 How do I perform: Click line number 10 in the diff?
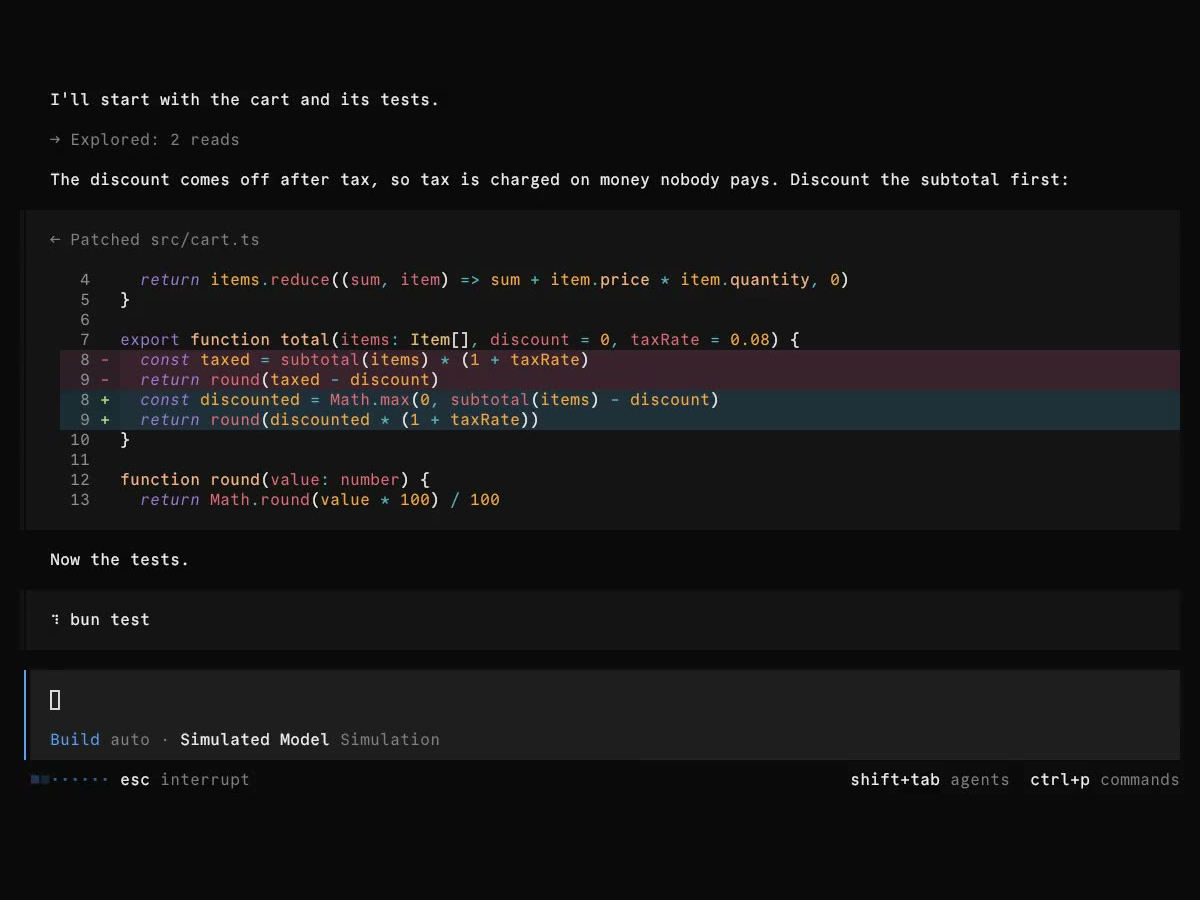pyautogui.click(x=80, y=440)
